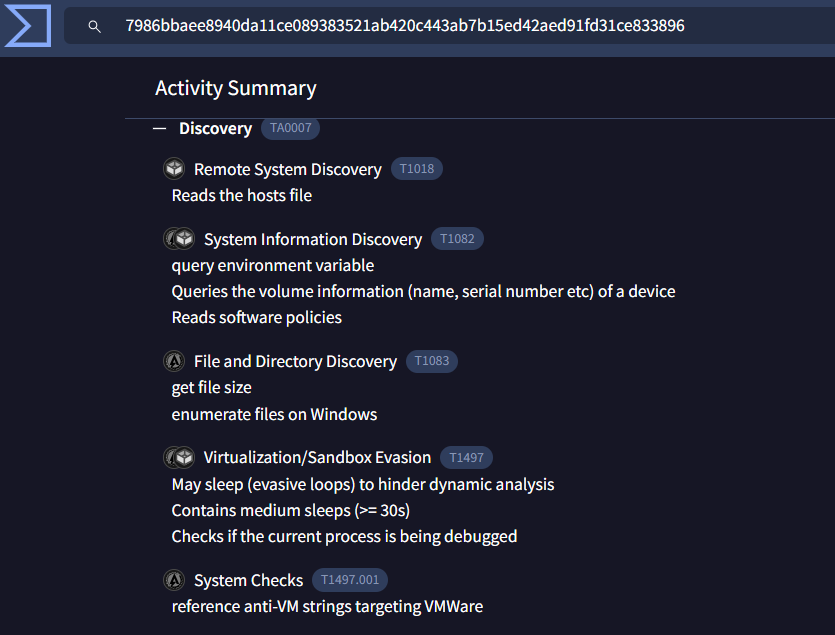
Task: Click the Remote System Discovery title
Action: (288, 169)
